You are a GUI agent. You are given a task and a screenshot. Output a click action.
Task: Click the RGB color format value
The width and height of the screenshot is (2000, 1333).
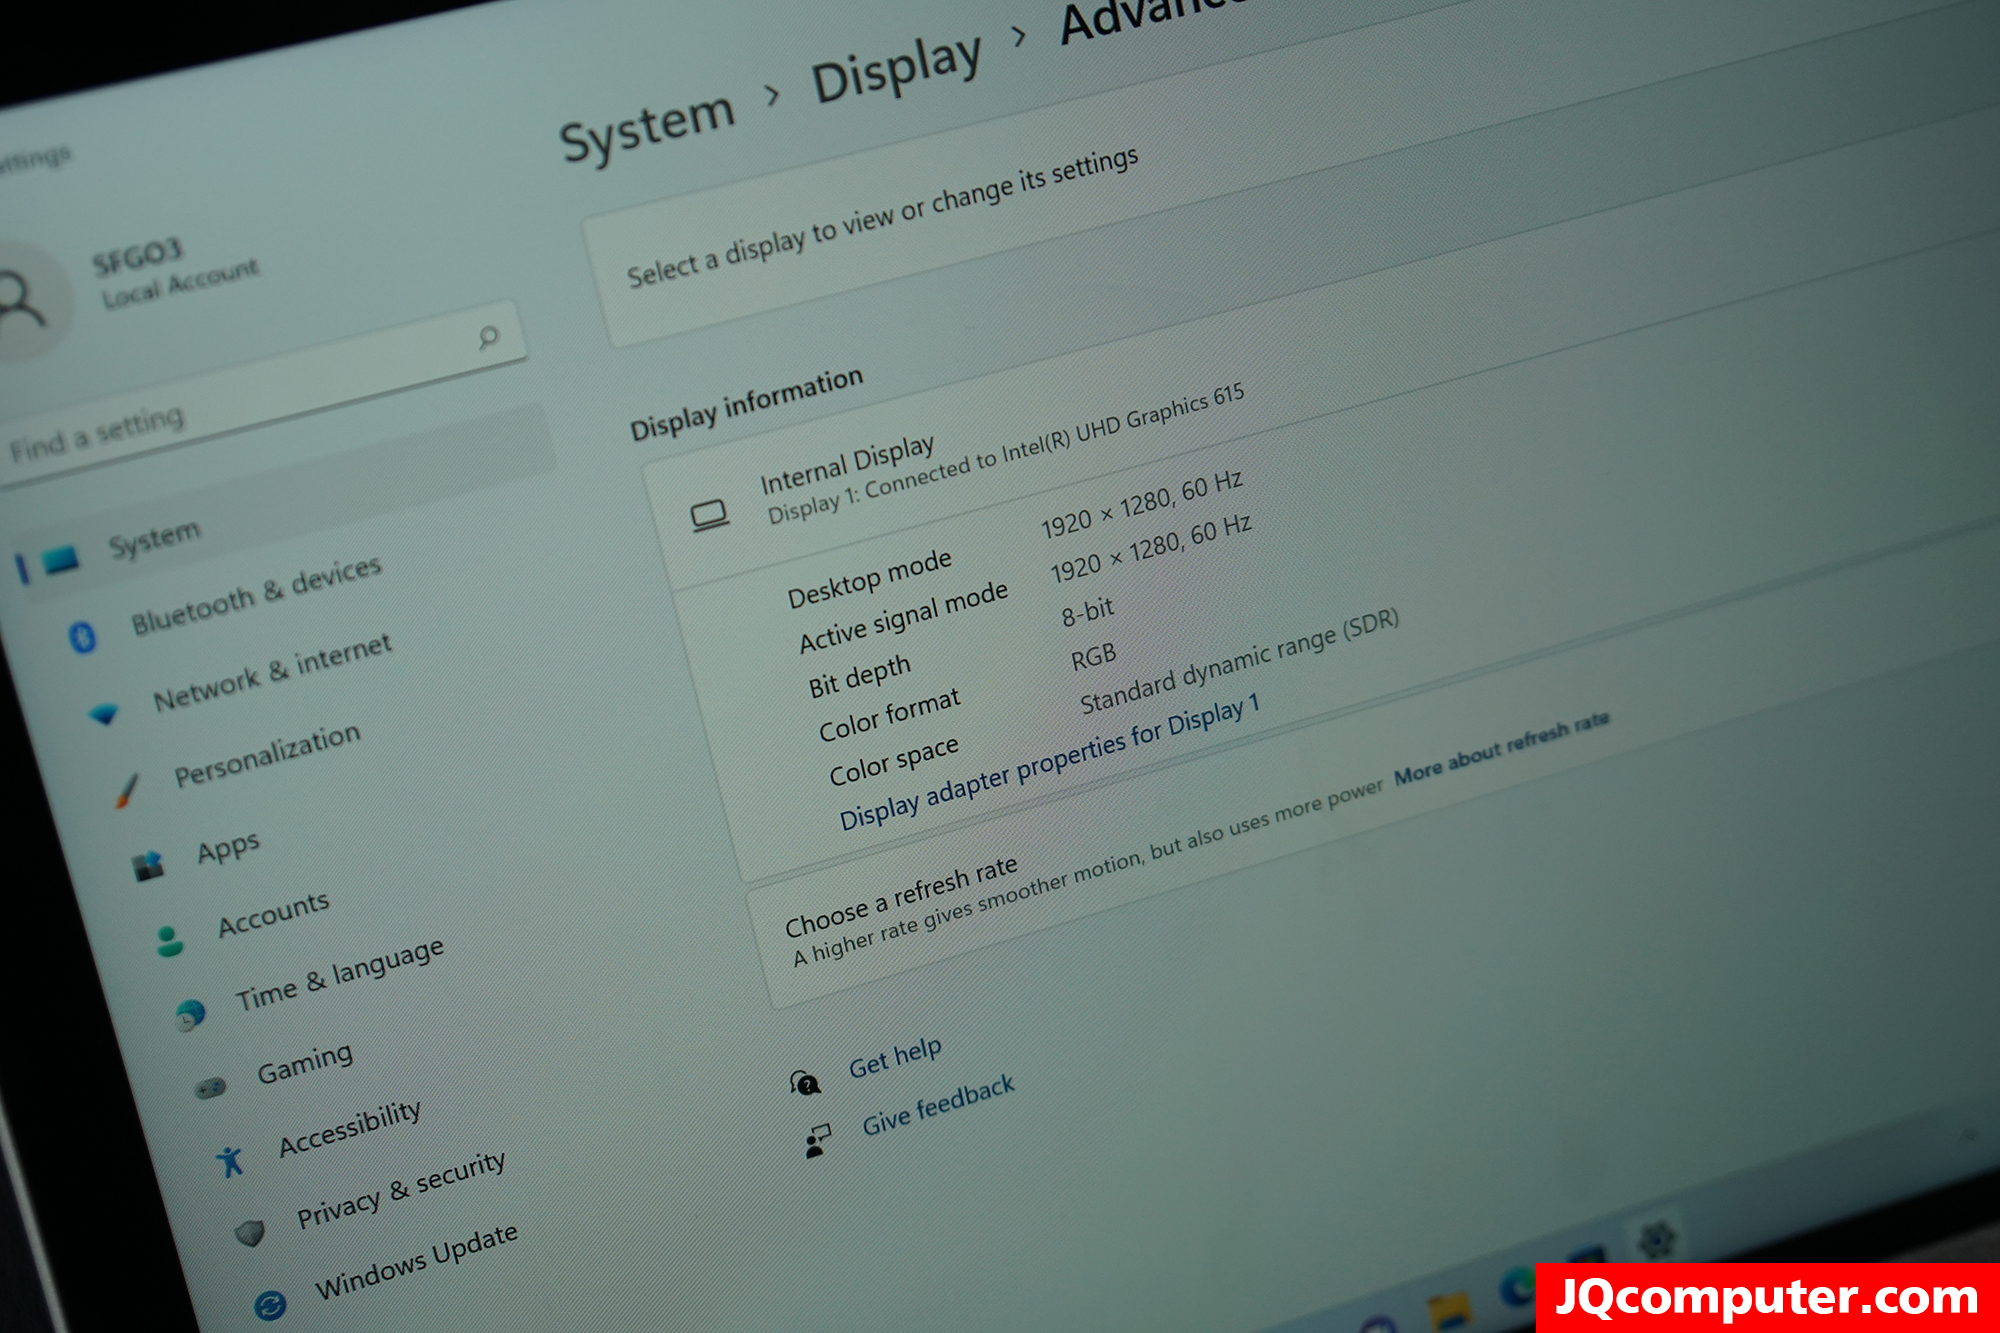click(x=1093, y=657)
